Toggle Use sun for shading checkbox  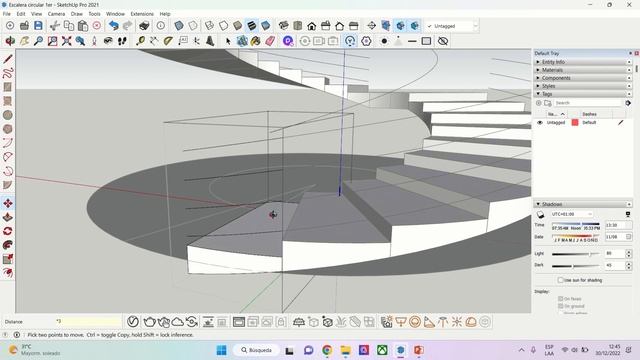coord(560,280)
